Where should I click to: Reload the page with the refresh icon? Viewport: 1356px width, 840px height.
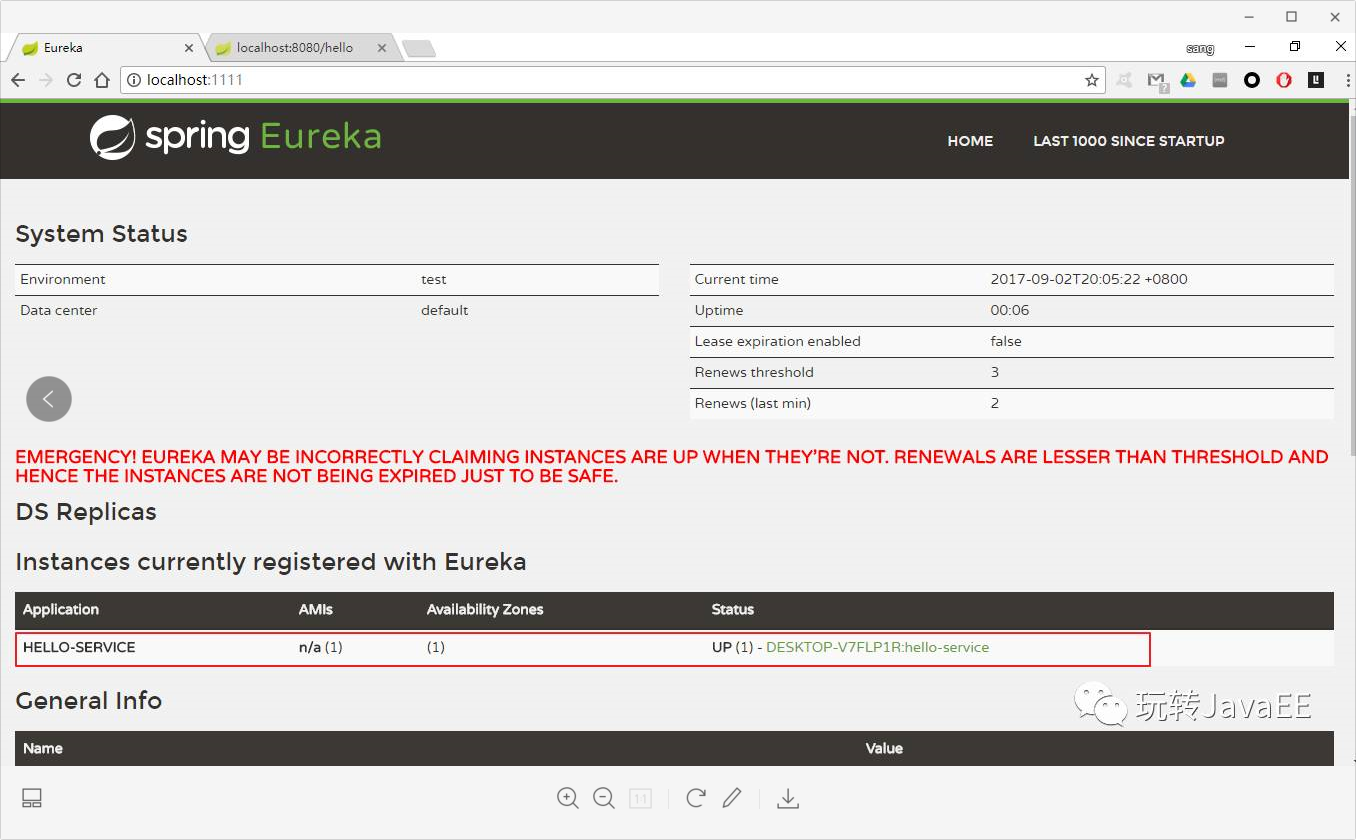coord(74,80)
